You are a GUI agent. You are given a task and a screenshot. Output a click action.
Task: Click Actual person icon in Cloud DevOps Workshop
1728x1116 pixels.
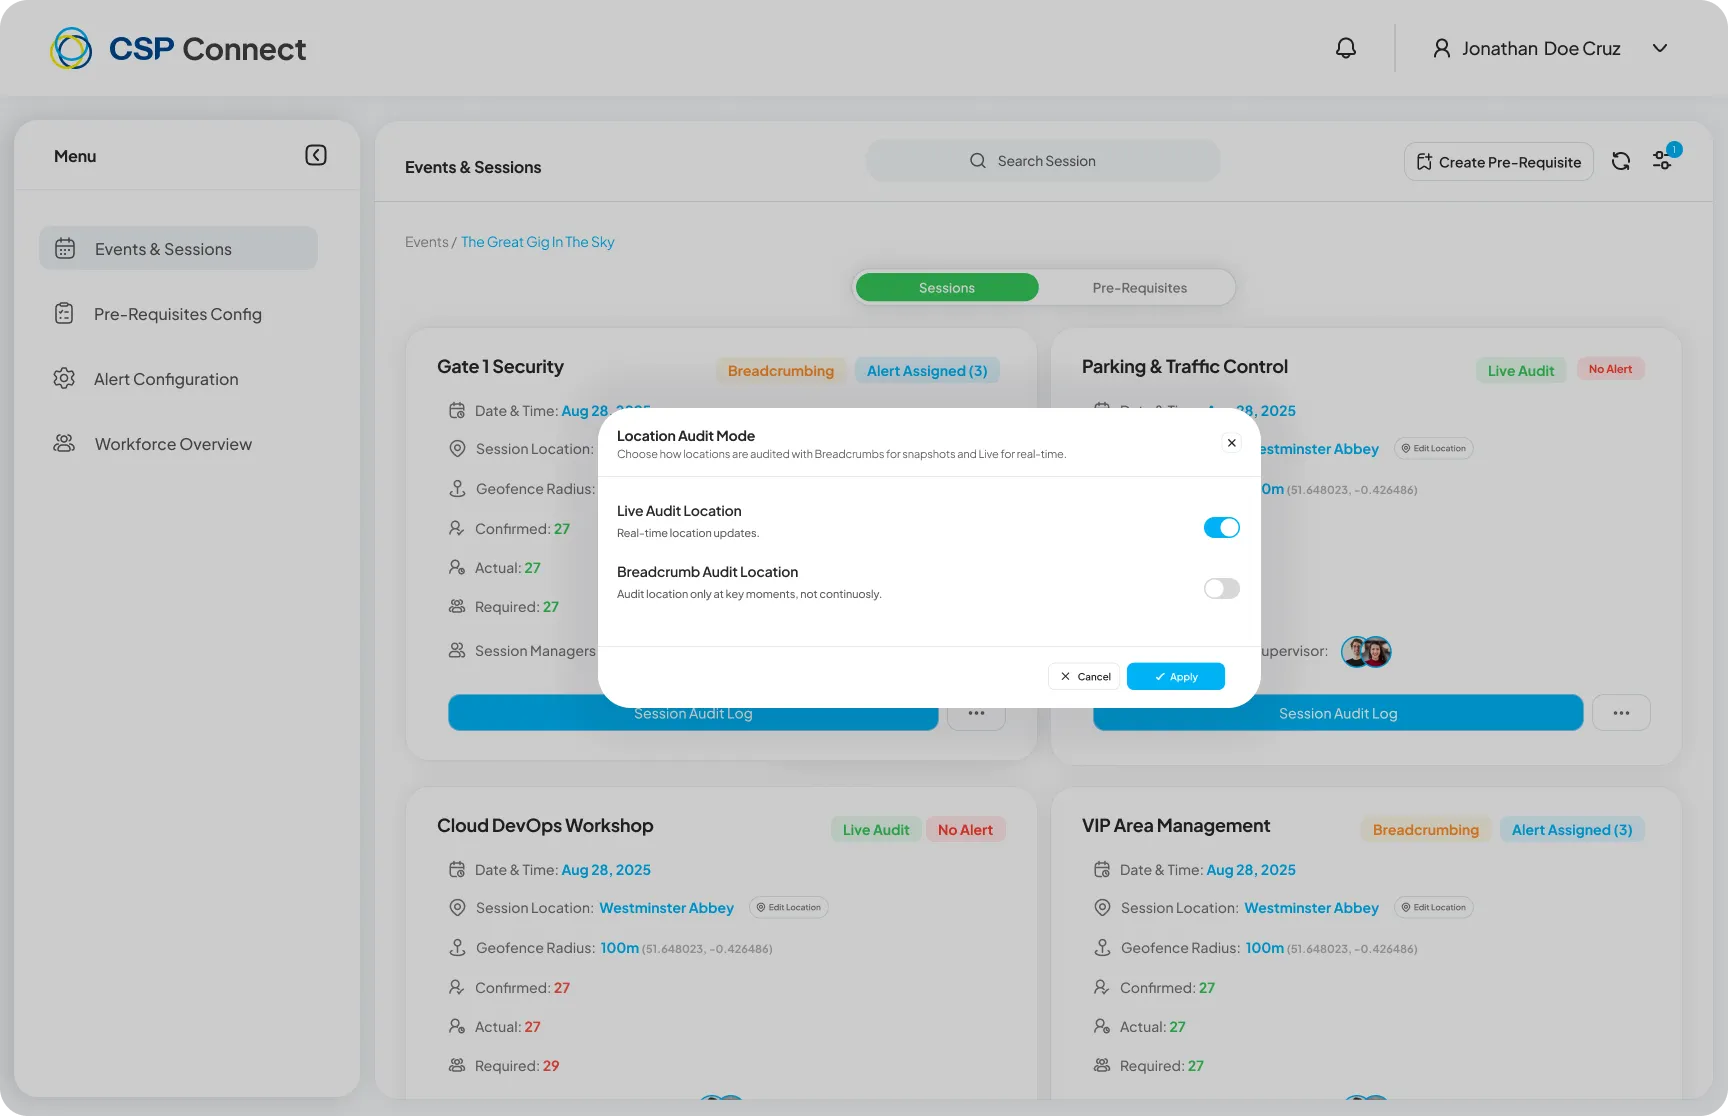457,1026
